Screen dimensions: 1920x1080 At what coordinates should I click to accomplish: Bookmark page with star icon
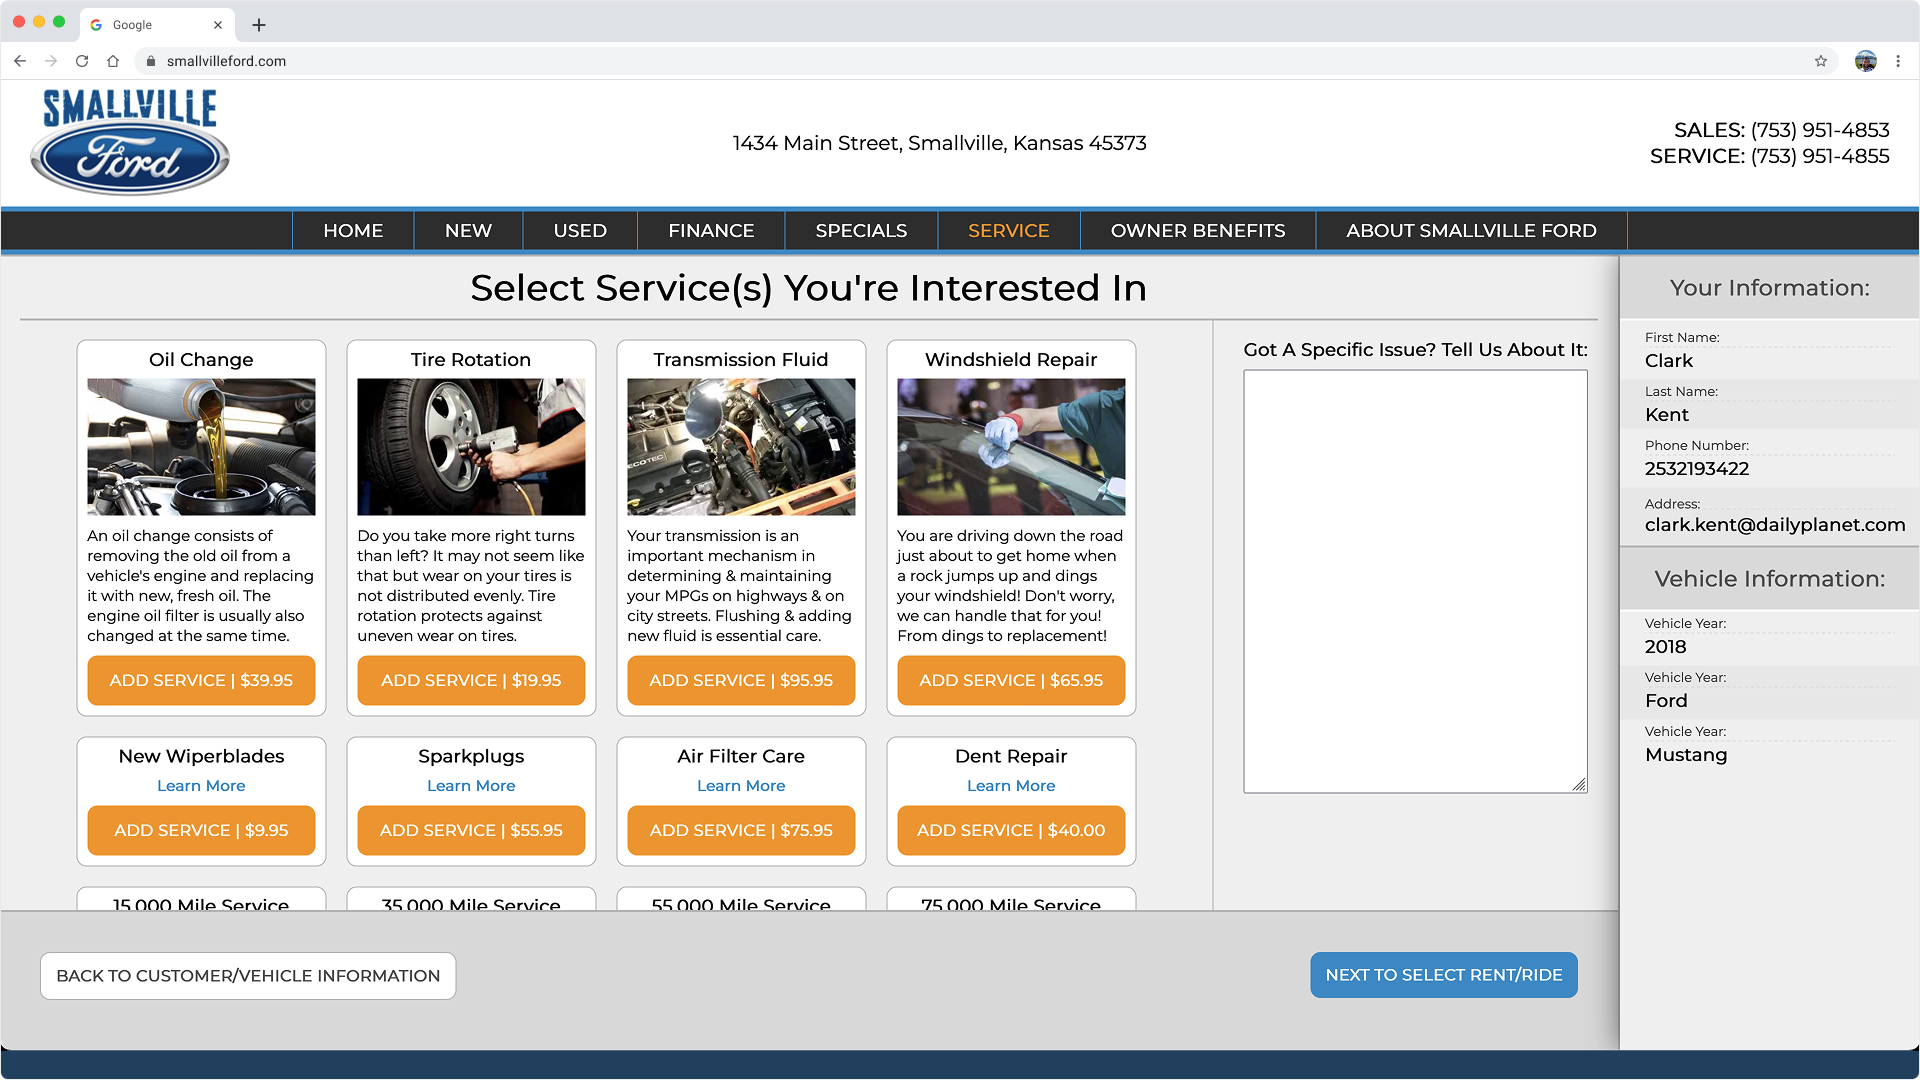click(1821, 61)
